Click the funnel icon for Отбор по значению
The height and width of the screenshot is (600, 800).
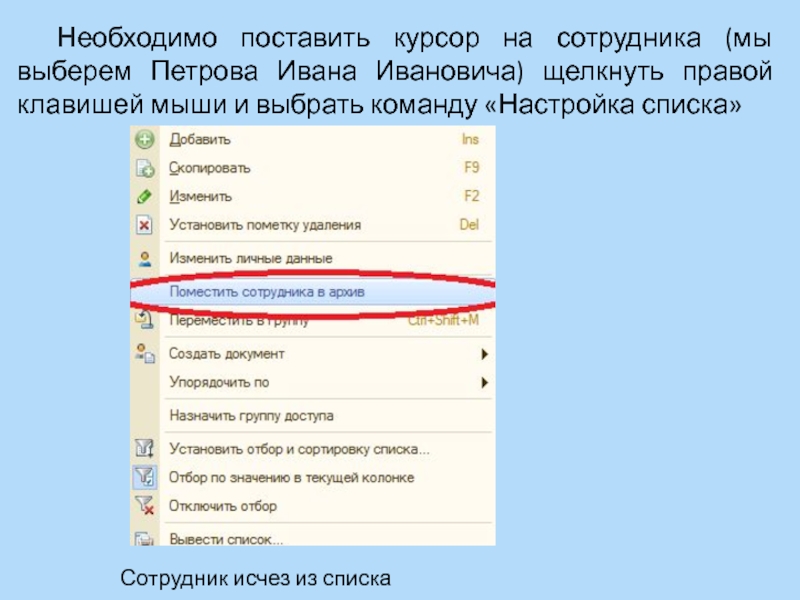point(144,478)
